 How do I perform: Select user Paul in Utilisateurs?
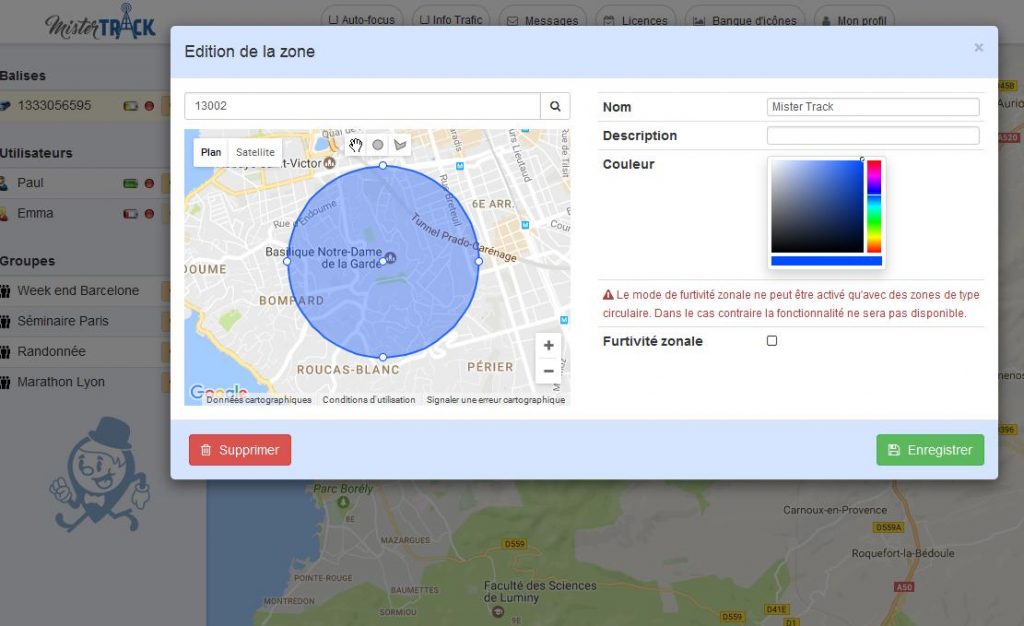(30, 183)
